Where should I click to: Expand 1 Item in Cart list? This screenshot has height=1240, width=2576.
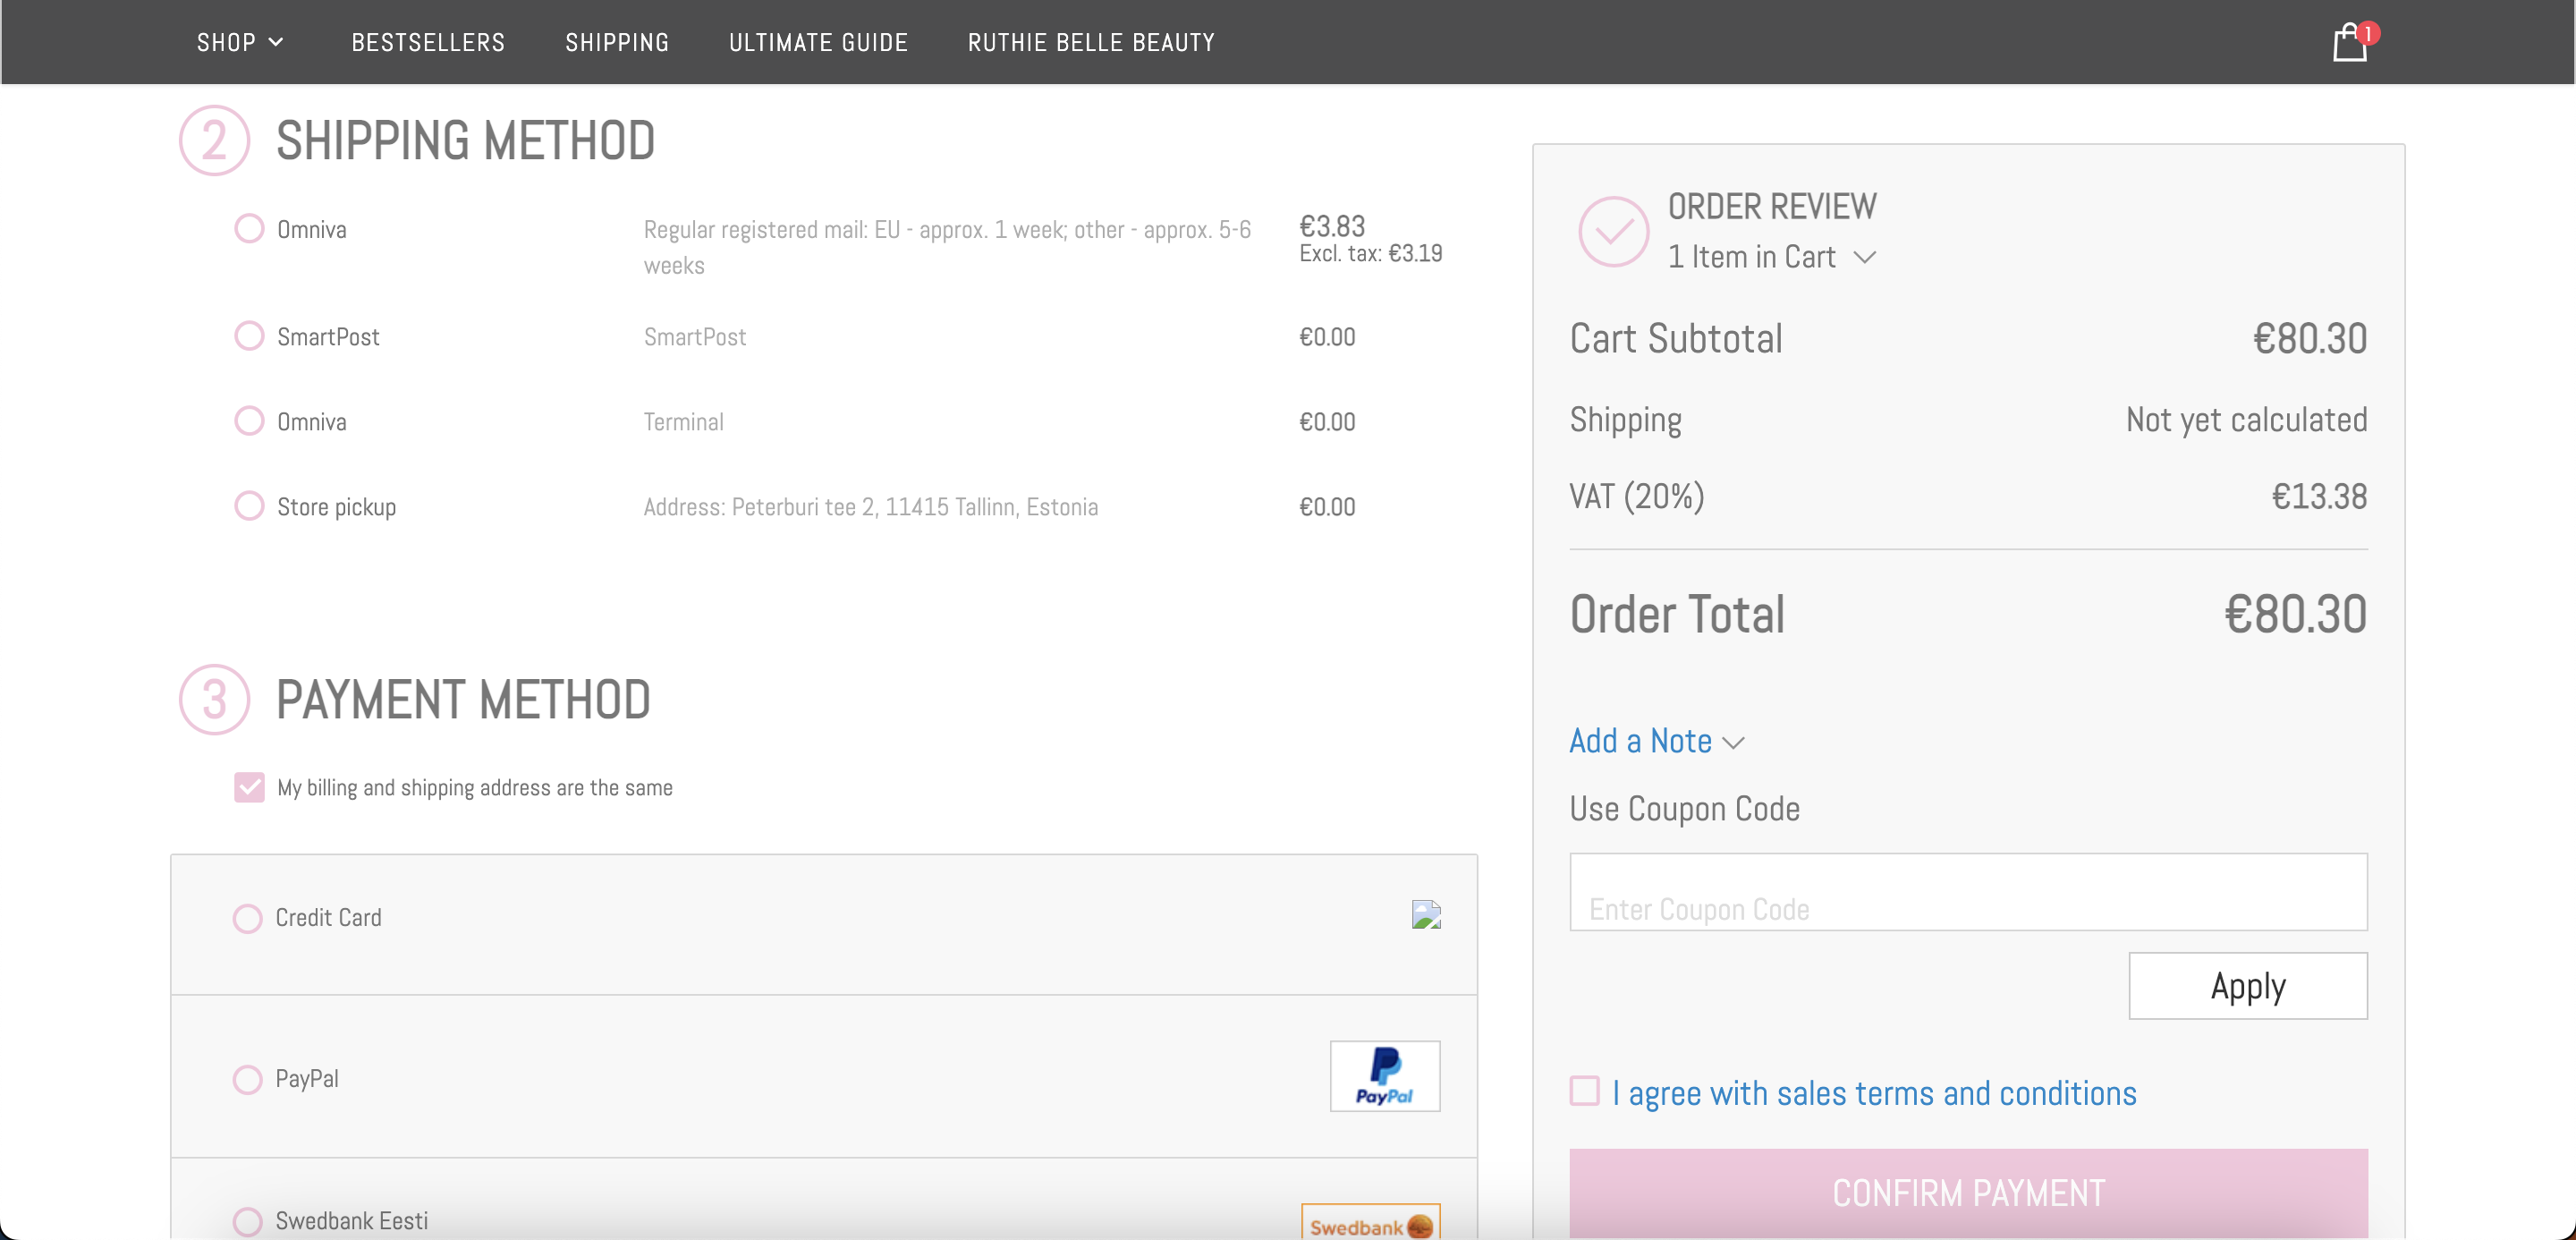(x=1771, y=257)
